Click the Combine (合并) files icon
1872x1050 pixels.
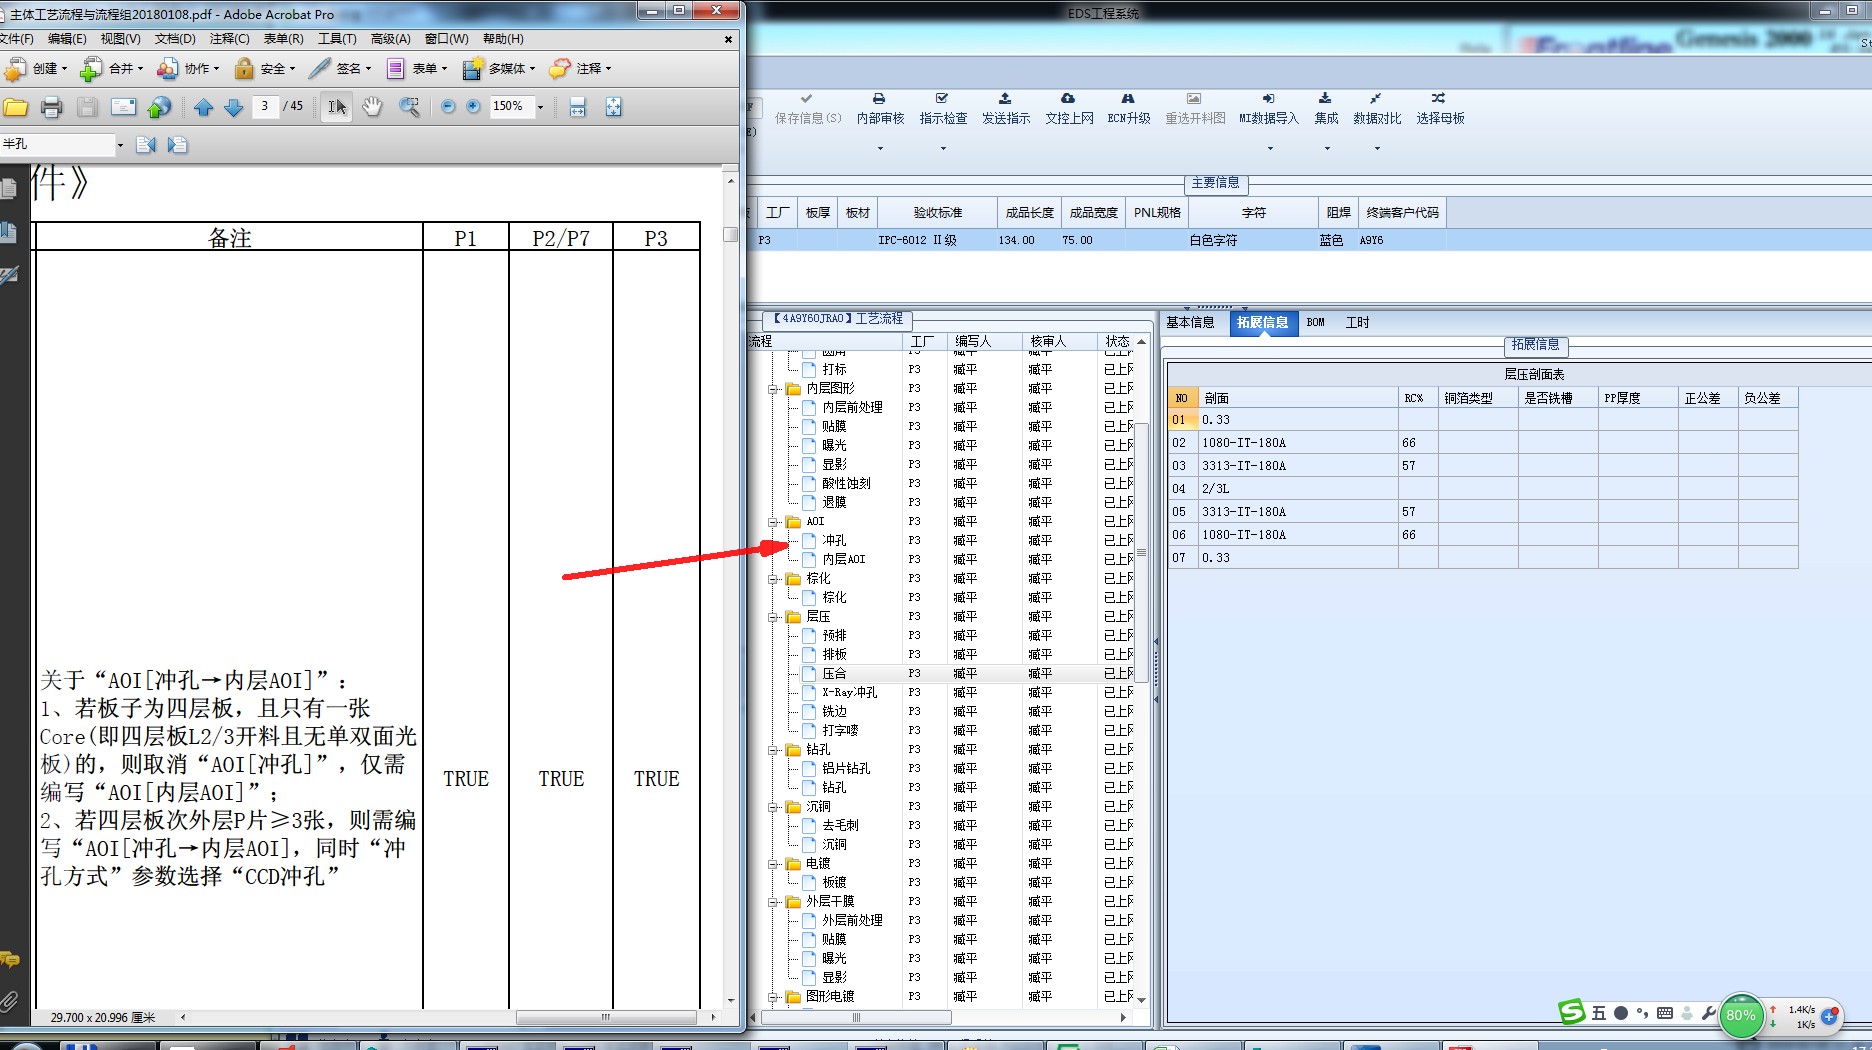click(91, 69)
